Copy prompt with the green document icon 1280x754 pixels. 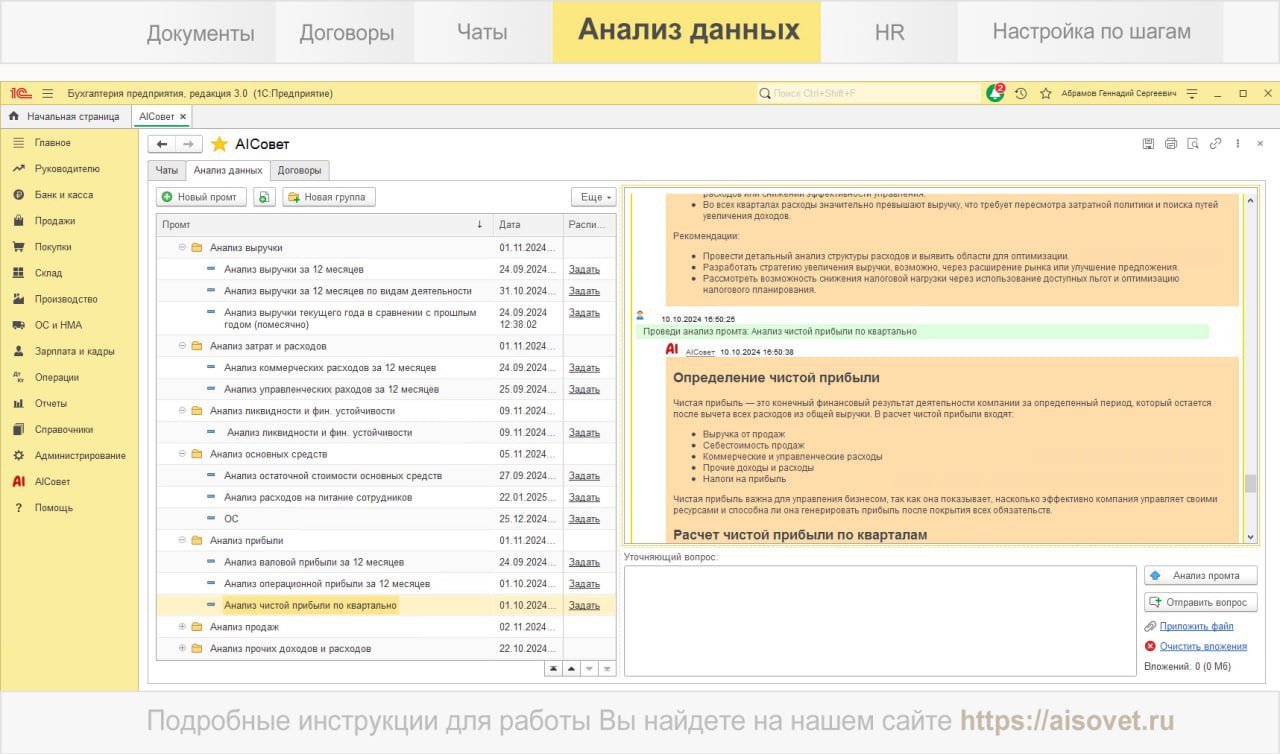(x=264, y=197)
